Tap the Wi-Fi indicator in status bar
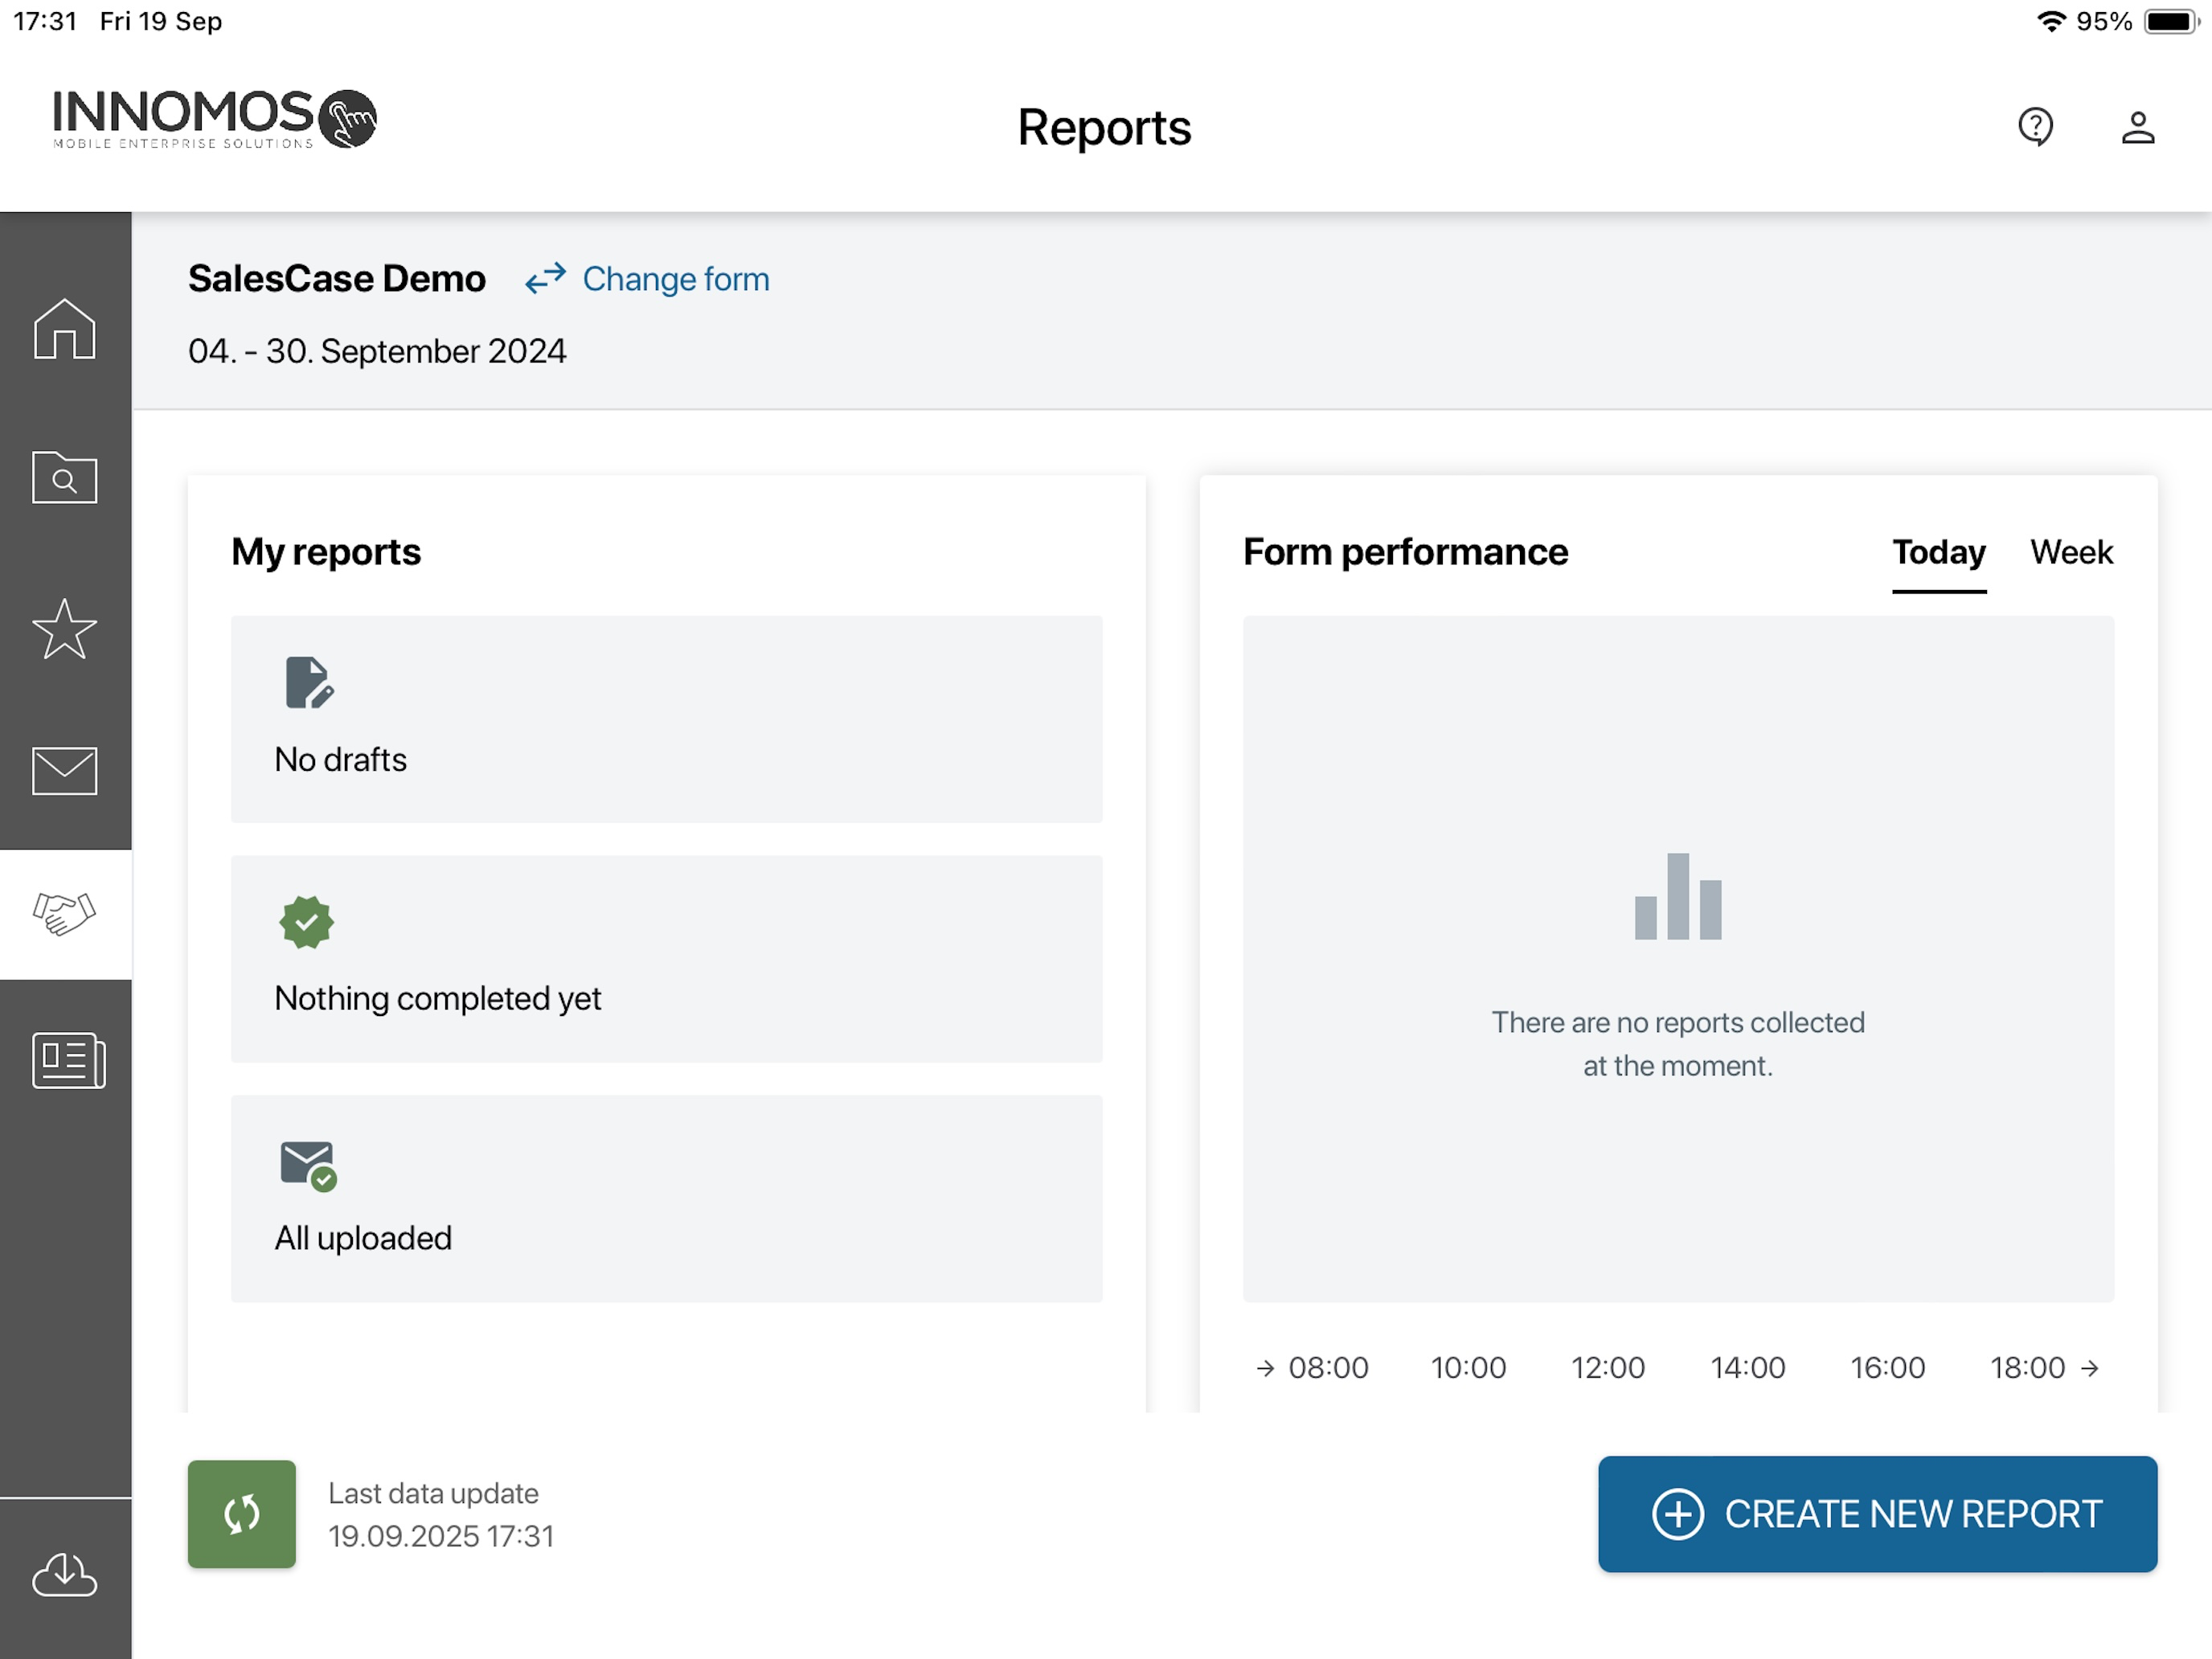The height and width of the screenshot is (1659, 2212). click(2051, 21)
